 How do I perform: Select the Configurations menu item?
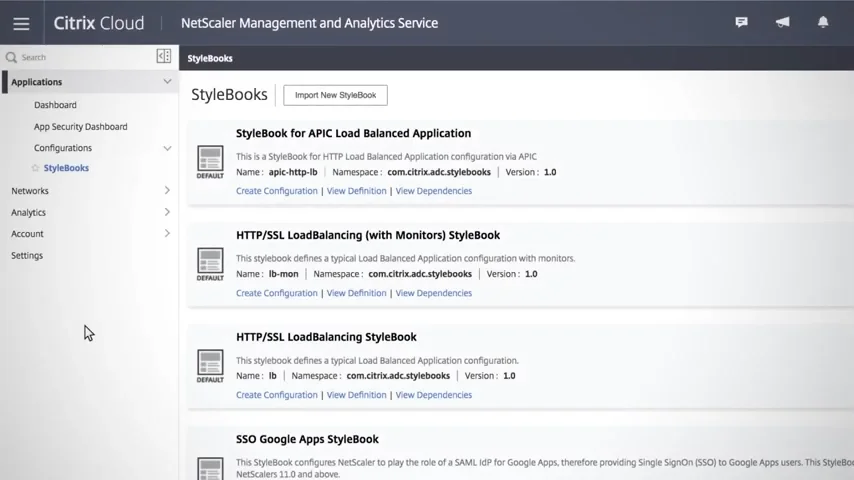coord(63,148)
